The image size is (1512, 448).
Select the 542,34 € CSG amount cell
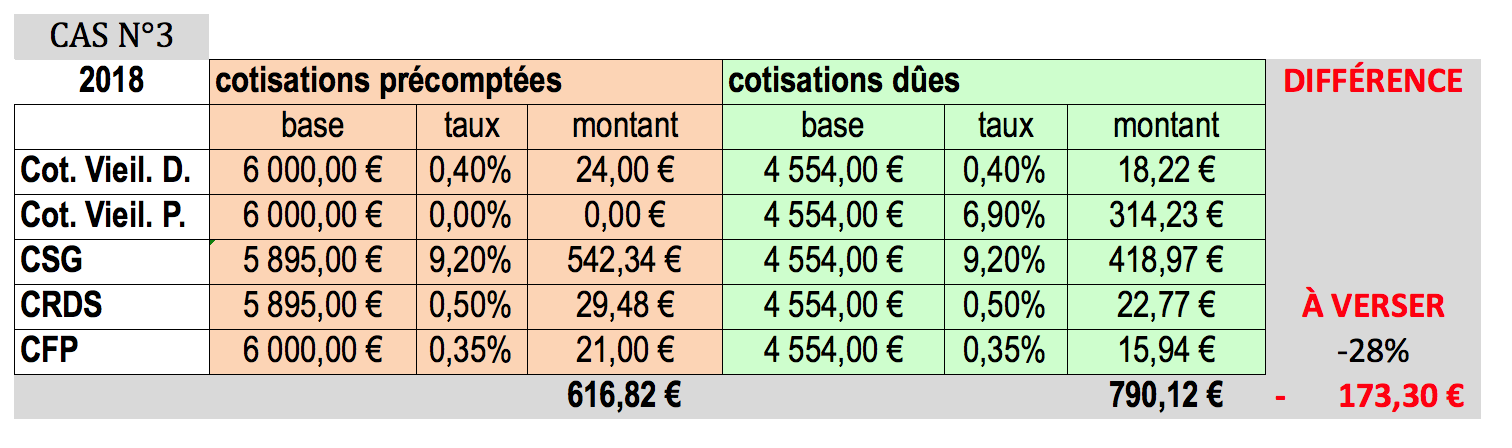625,260
